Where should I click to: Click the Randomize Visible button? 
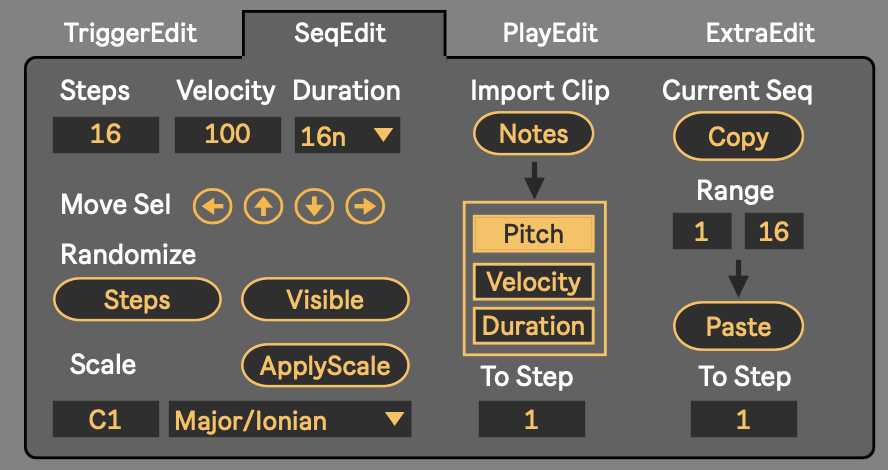[325, 300]
